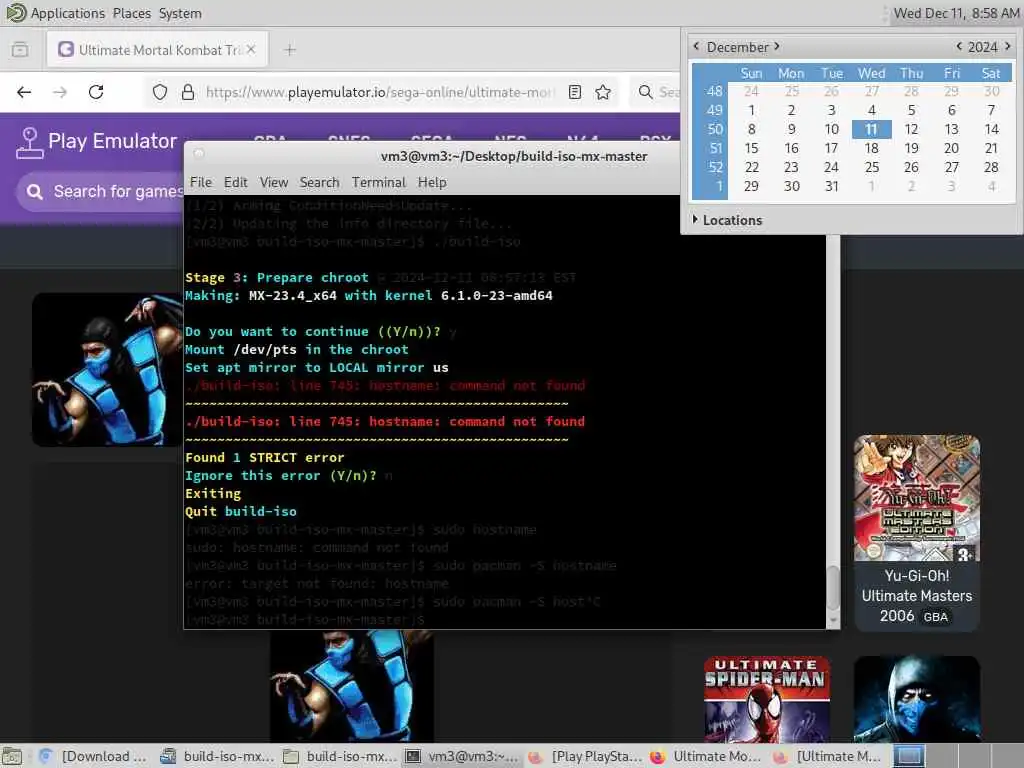Switch to Ultimate Mo... Firefox taskbar window
Viewport: 1024px width, 768px height.
coord(707,756)
